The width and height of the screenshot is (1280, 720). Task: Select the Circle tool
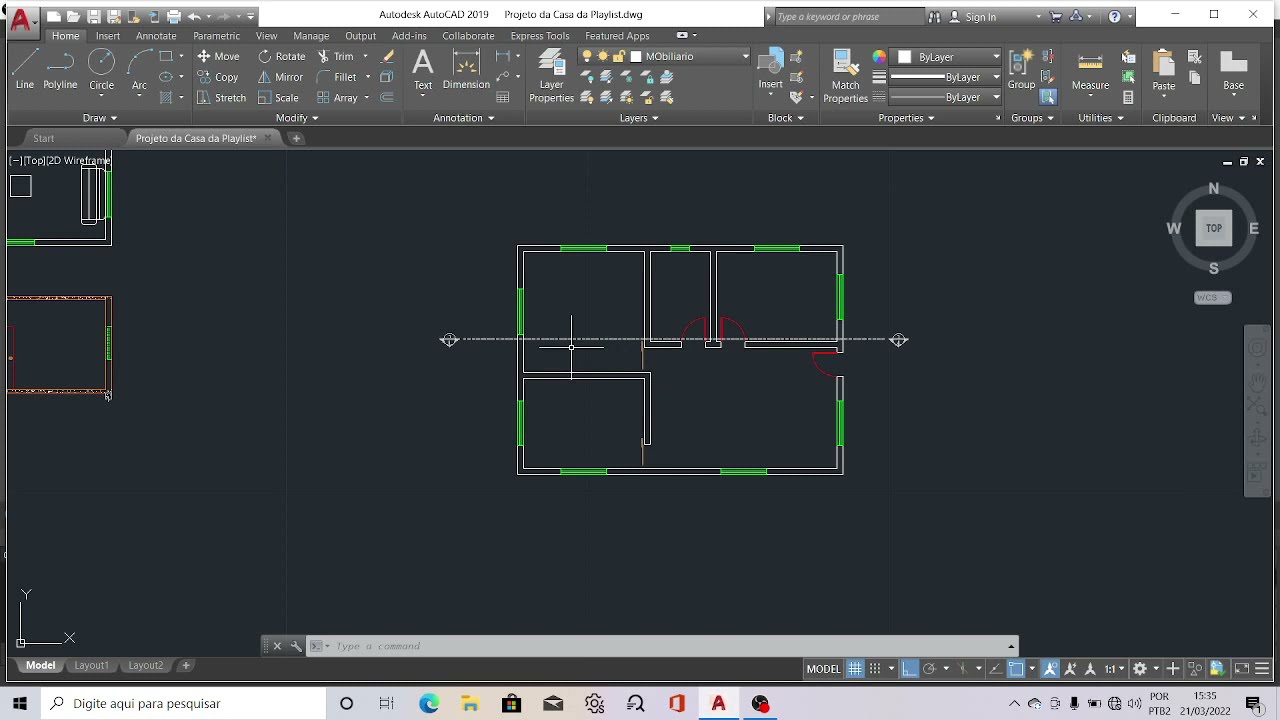101,70
